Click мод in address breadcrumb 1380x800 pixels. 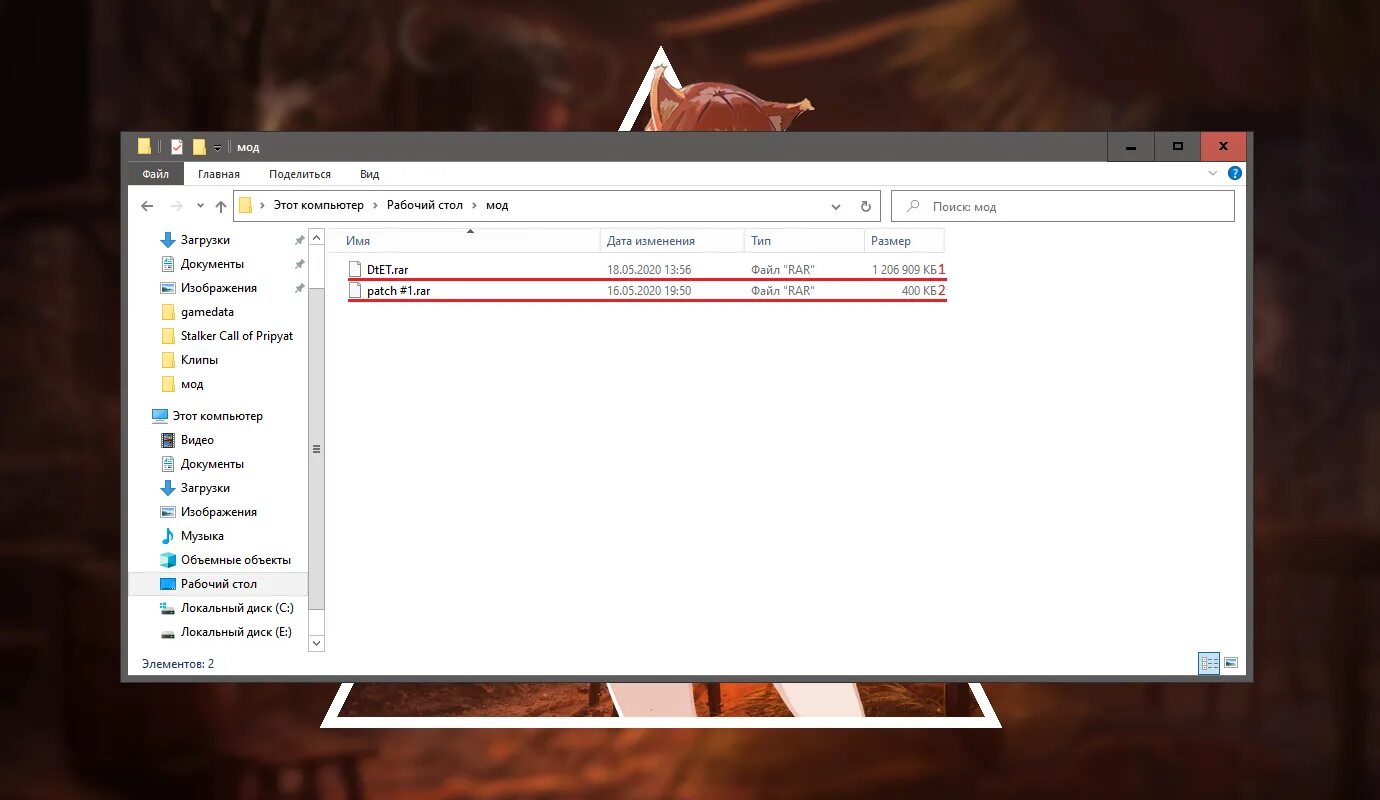(x=497, y=205)
